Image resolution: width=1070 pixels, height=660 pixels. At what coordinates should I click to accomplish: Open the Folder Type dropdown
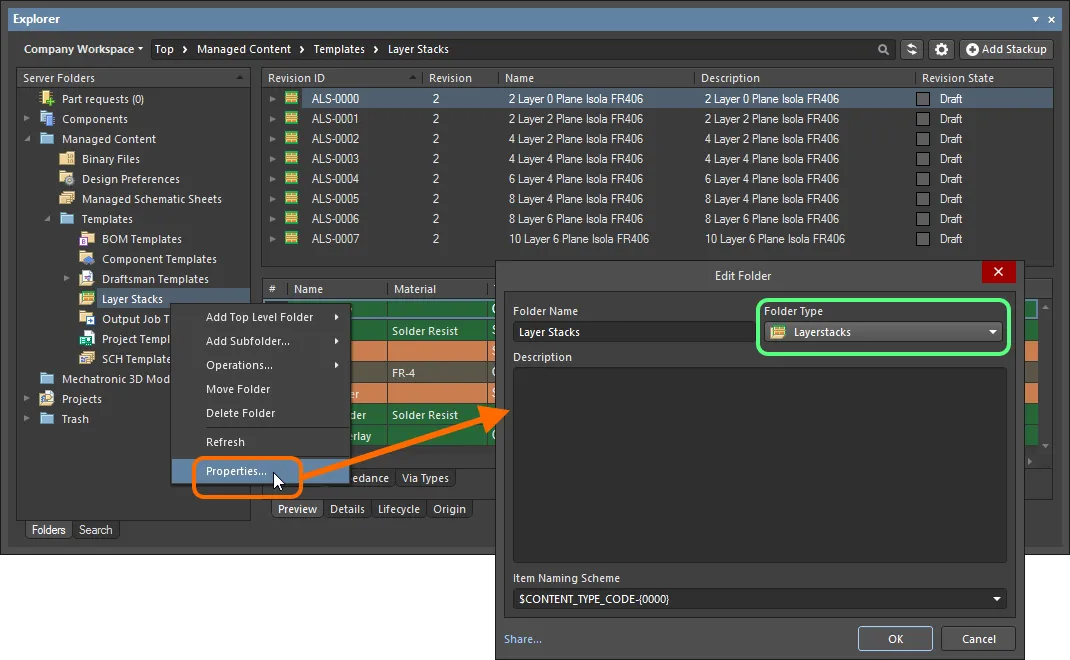tap(883, 332)
